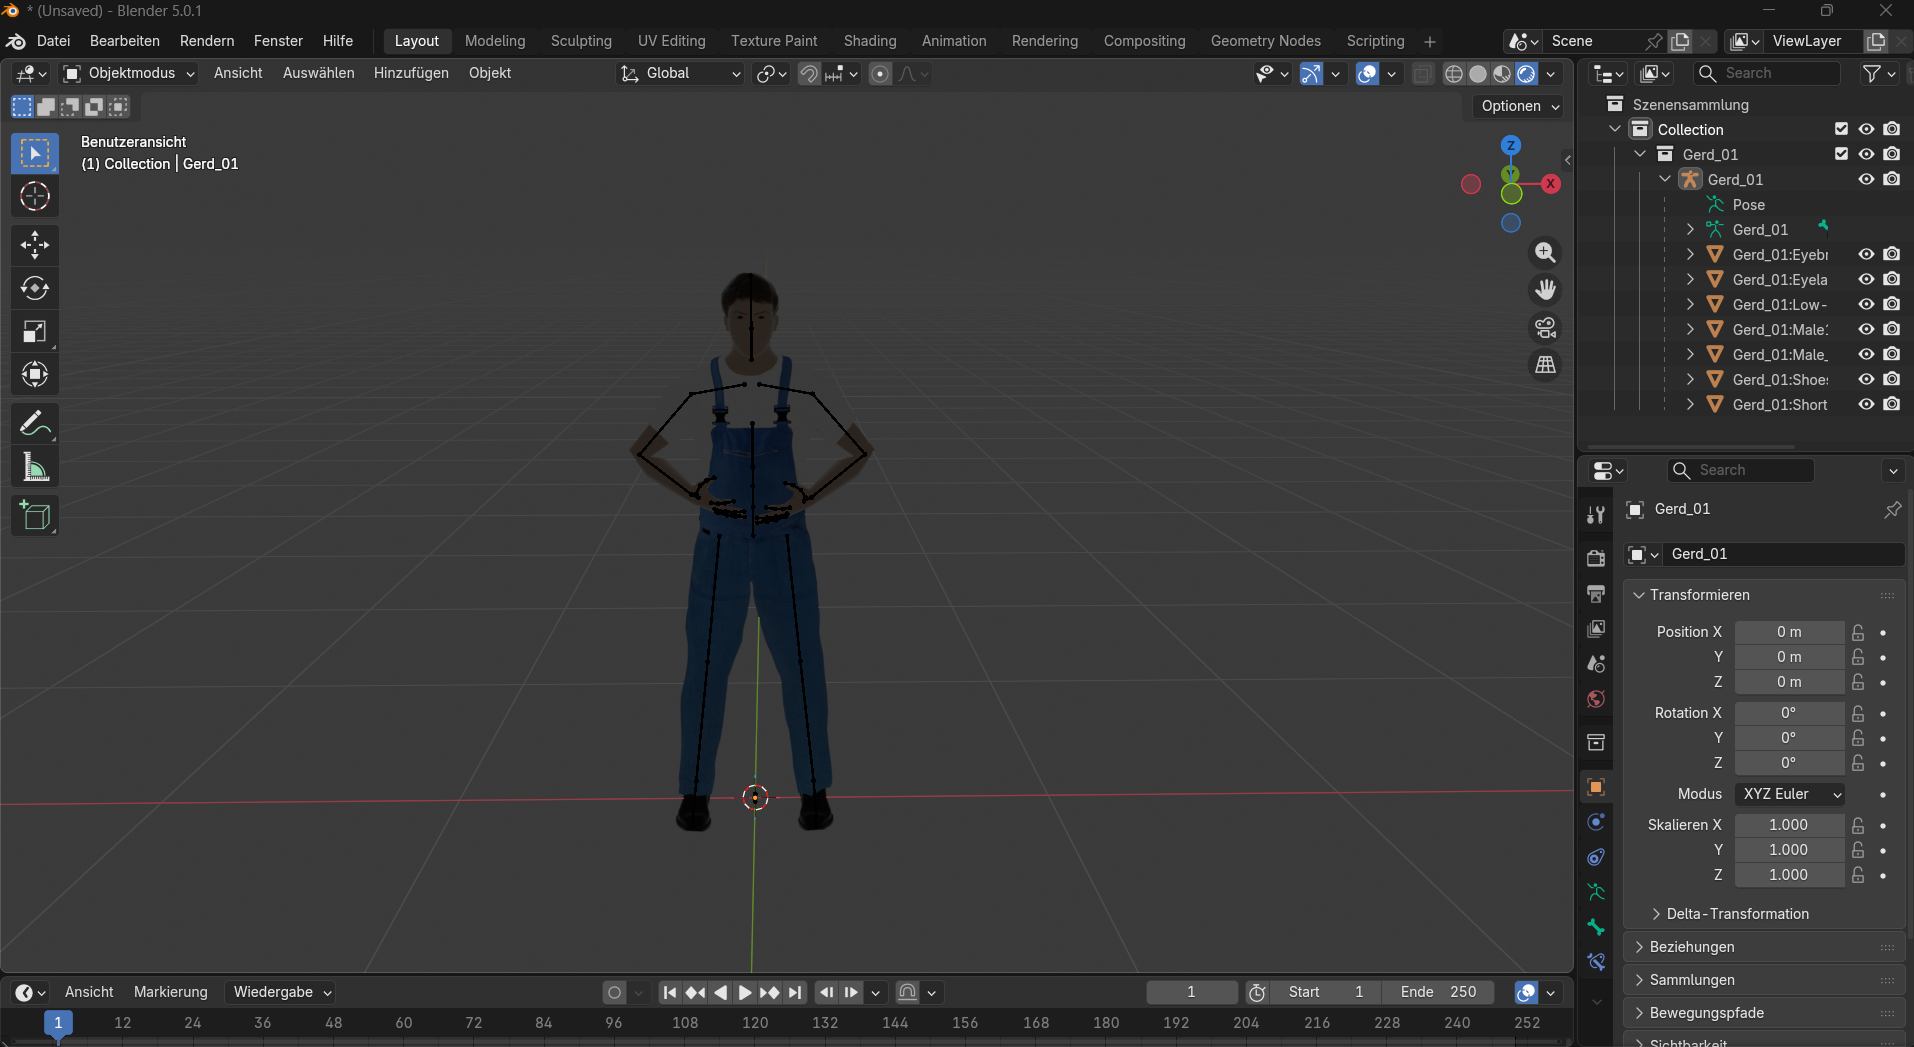
Task: Click the Skalieren X value field
Action: [1788, 825]
